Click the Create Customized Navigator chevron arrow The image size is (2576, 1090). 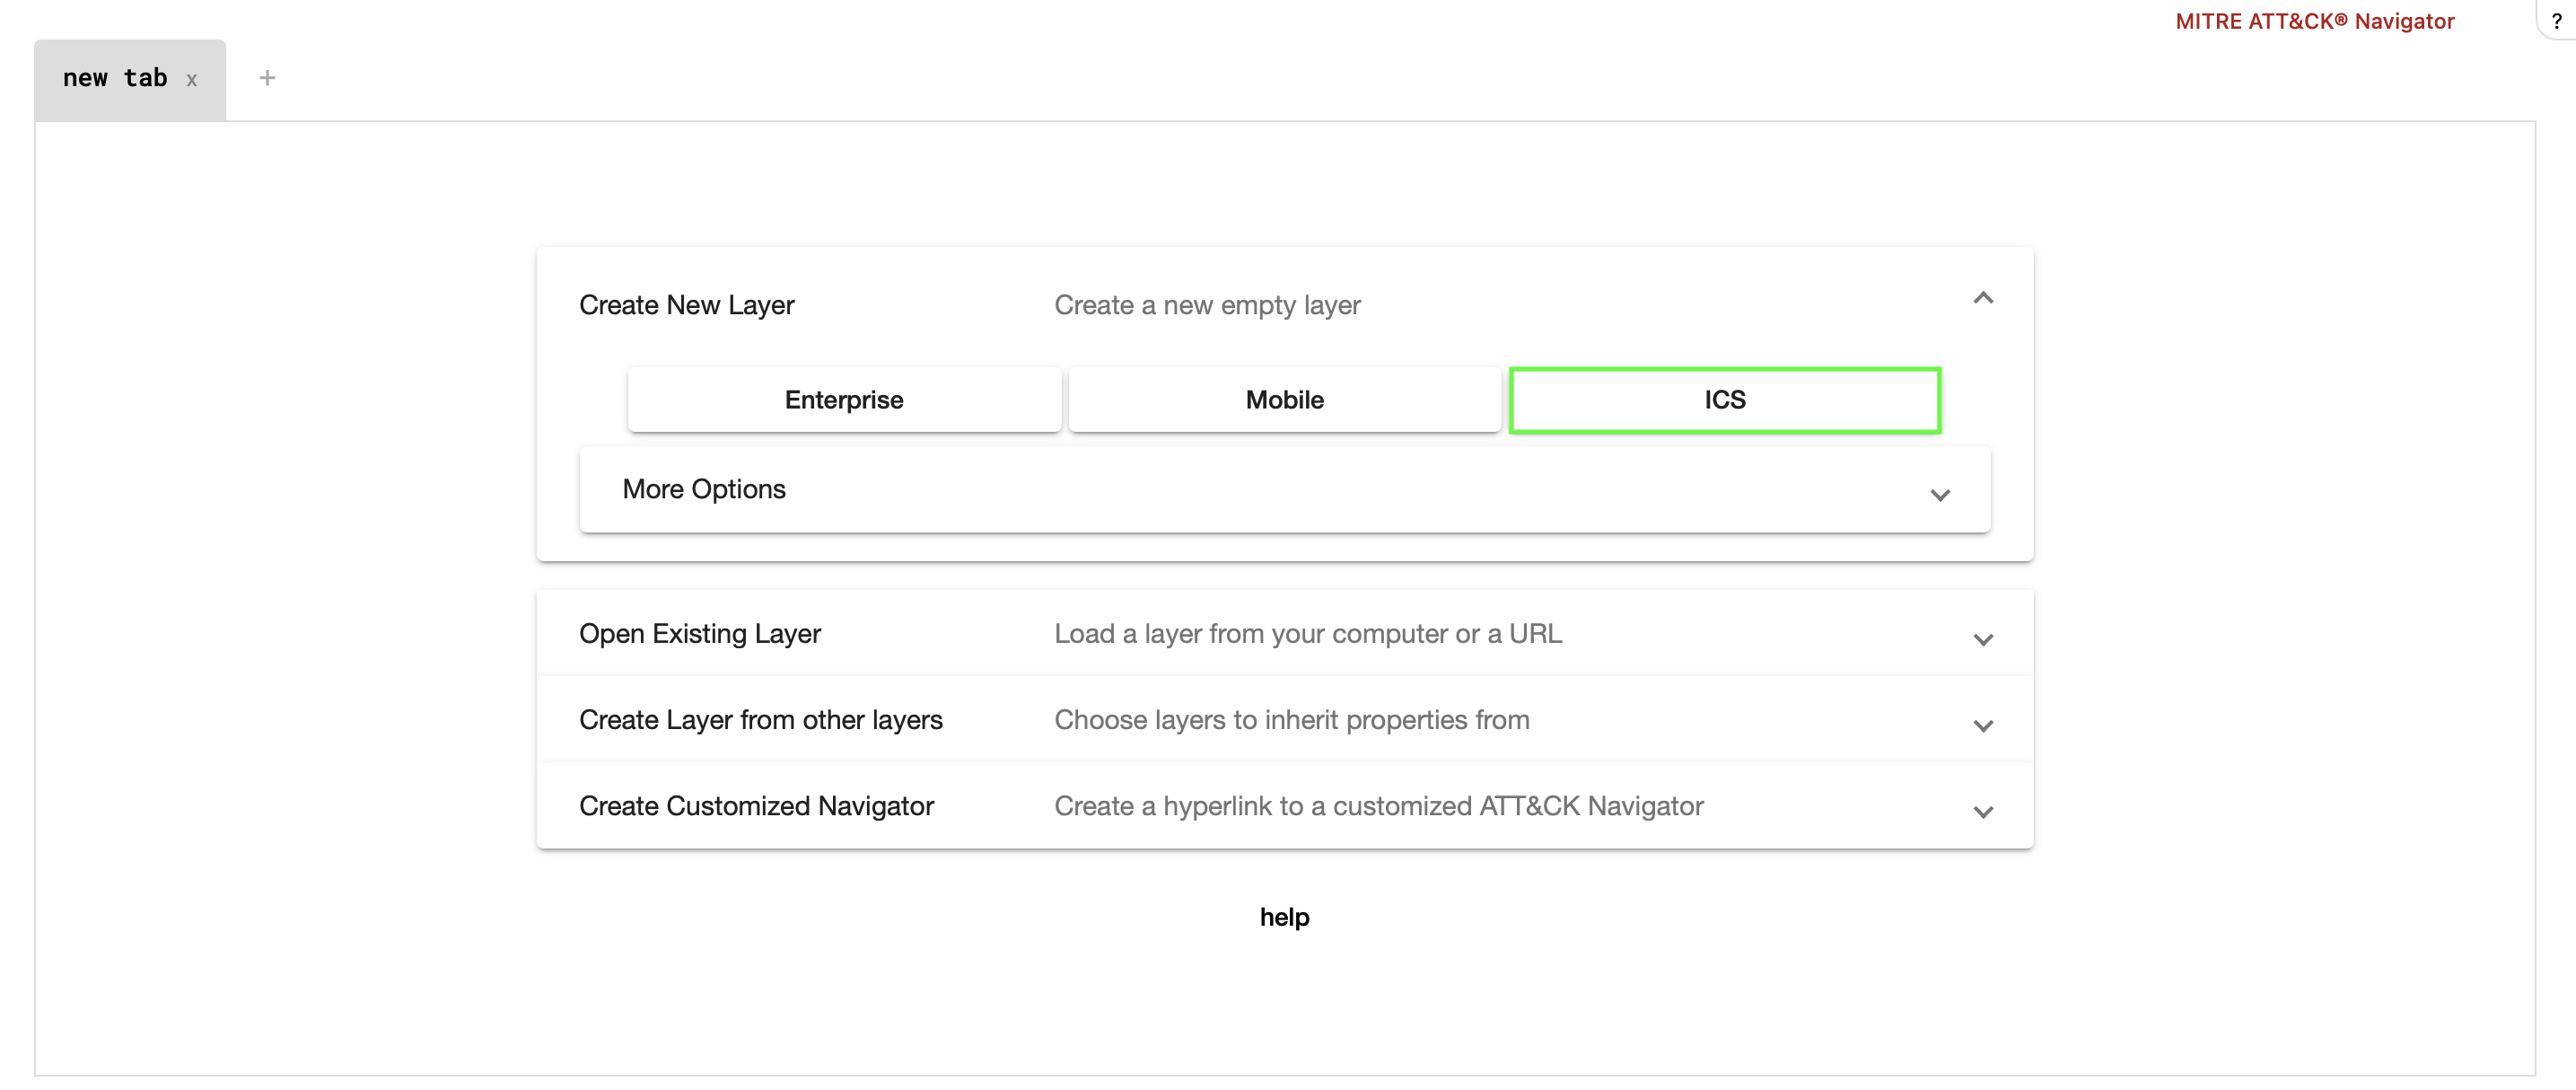coord(1982,811)
